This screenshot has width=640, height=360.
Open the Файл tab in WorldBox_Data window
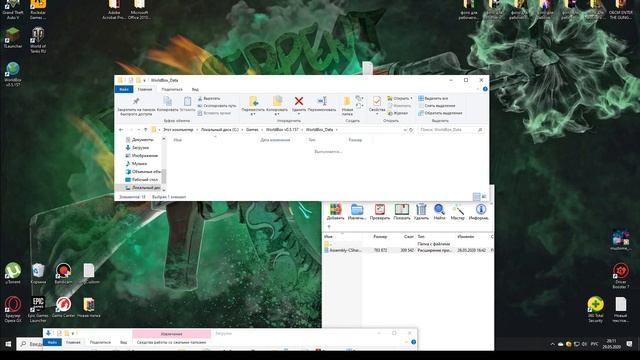(124, 89)
